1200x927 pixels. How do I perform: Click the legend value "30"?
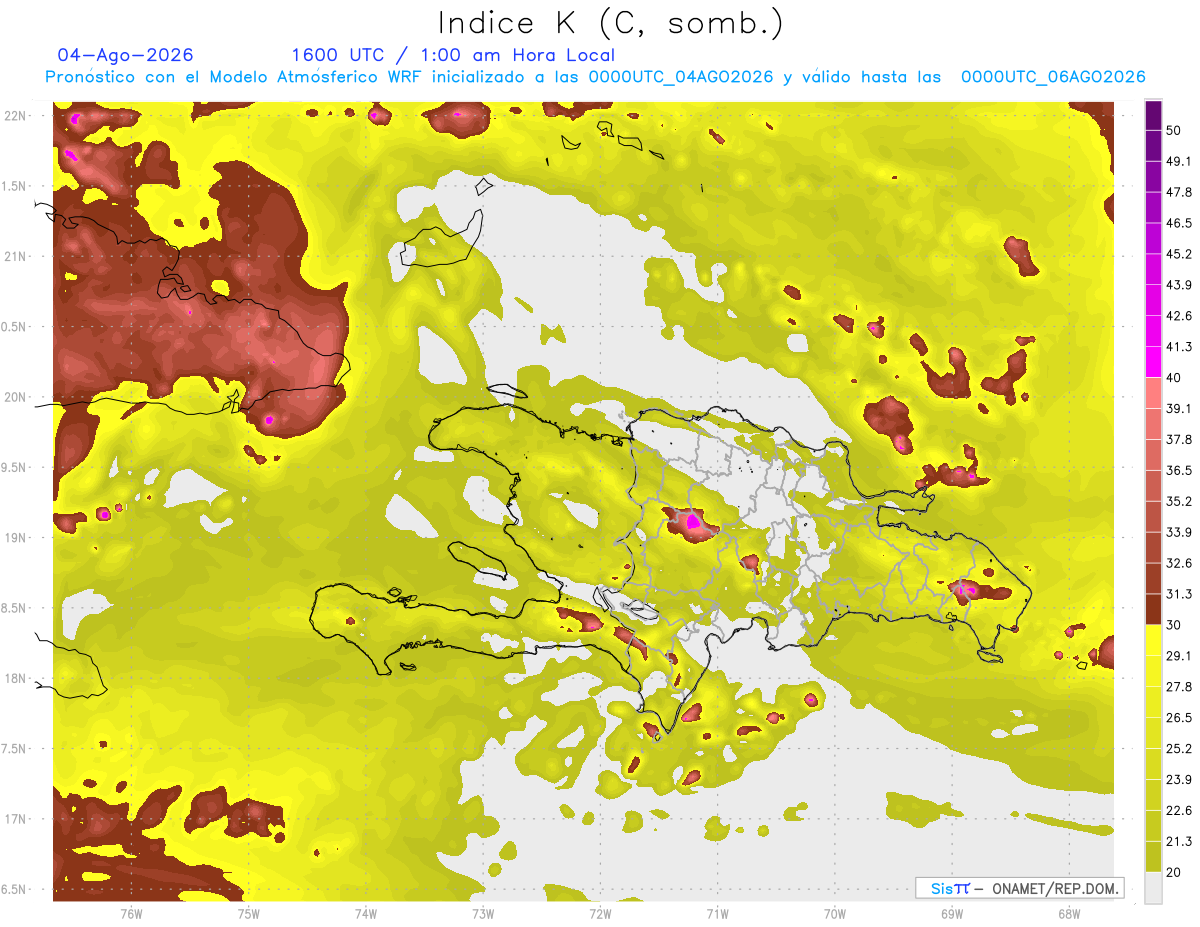(x=1174, y=625)
